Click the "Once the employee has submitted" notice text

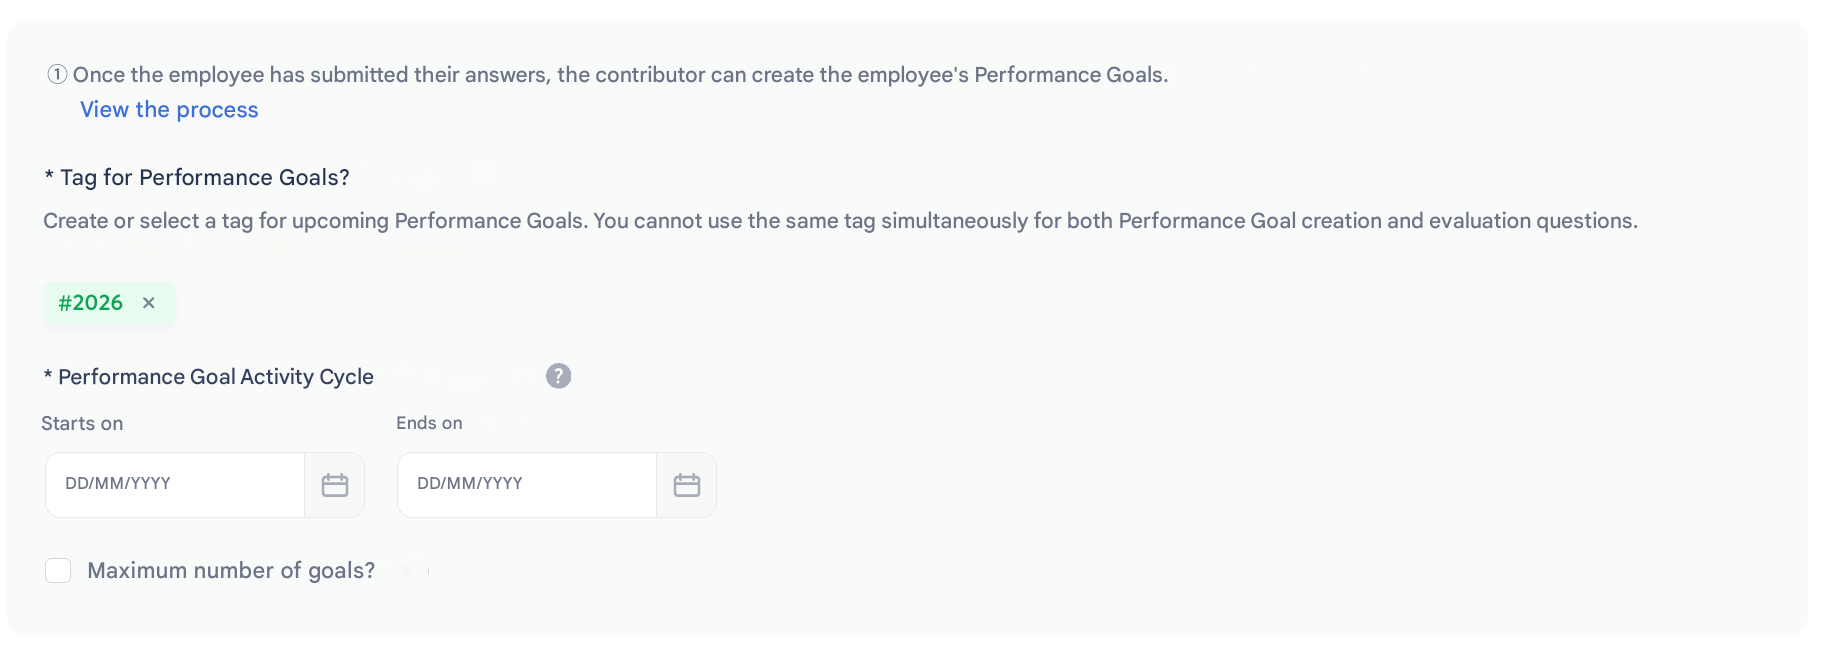click(x=620, y=75)
